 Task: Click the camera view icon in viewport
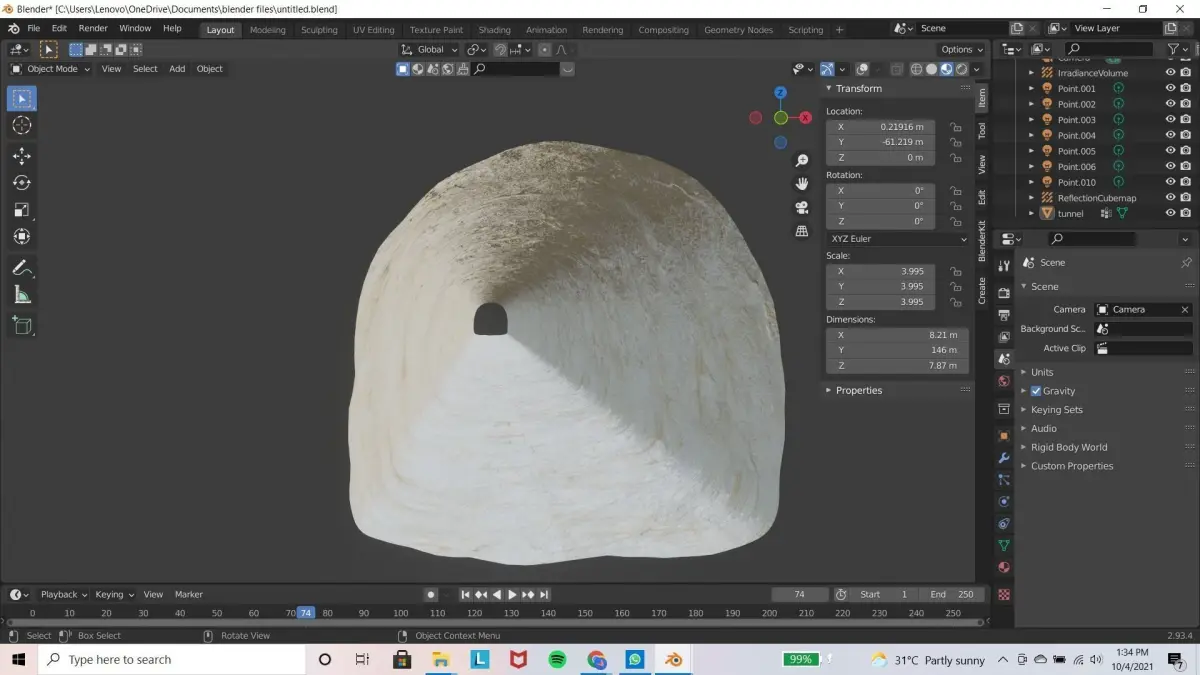click(801, 208)
